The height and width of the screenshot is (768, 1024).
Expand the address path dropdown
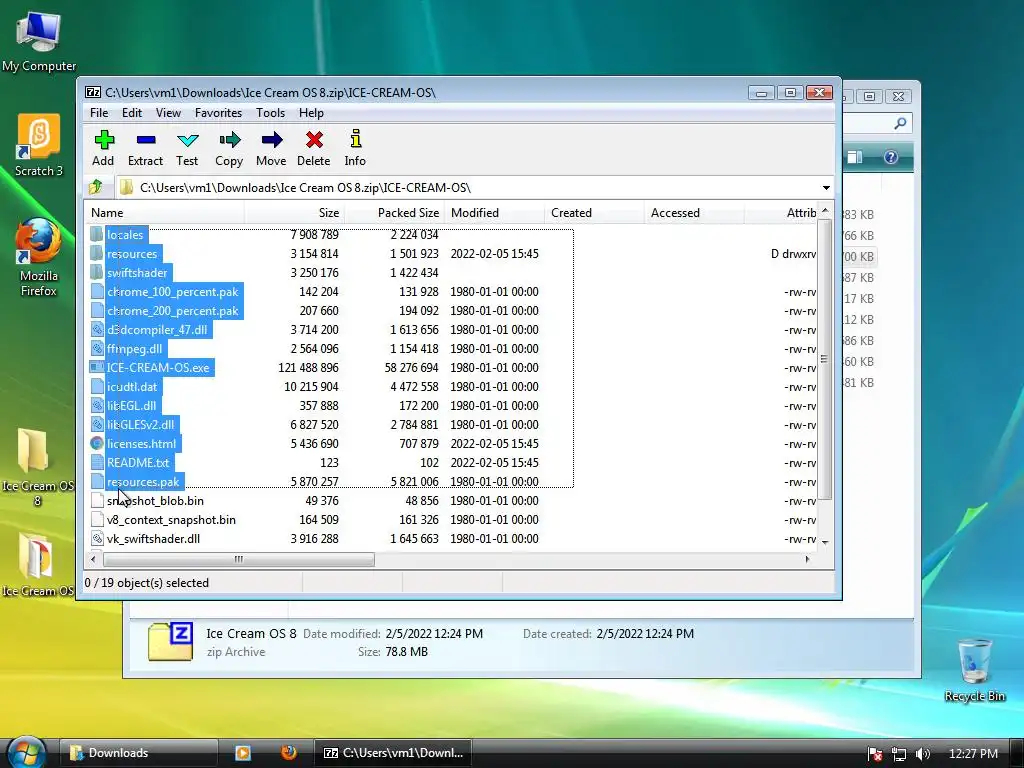point(826,188)
